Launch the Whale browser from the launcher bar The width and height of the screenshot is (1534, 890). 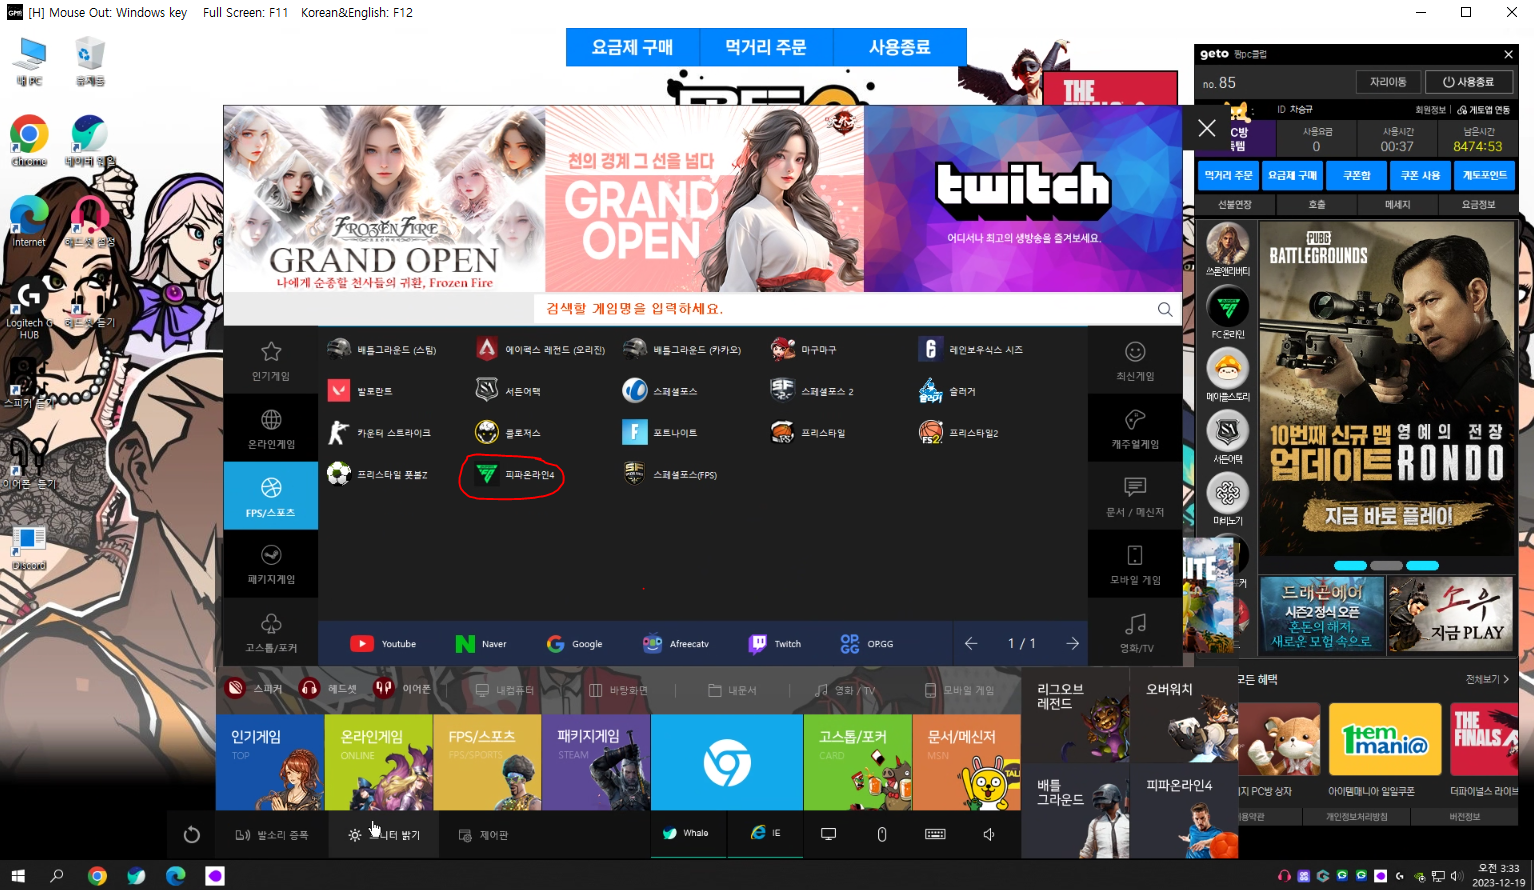click(x=686, y=833)
